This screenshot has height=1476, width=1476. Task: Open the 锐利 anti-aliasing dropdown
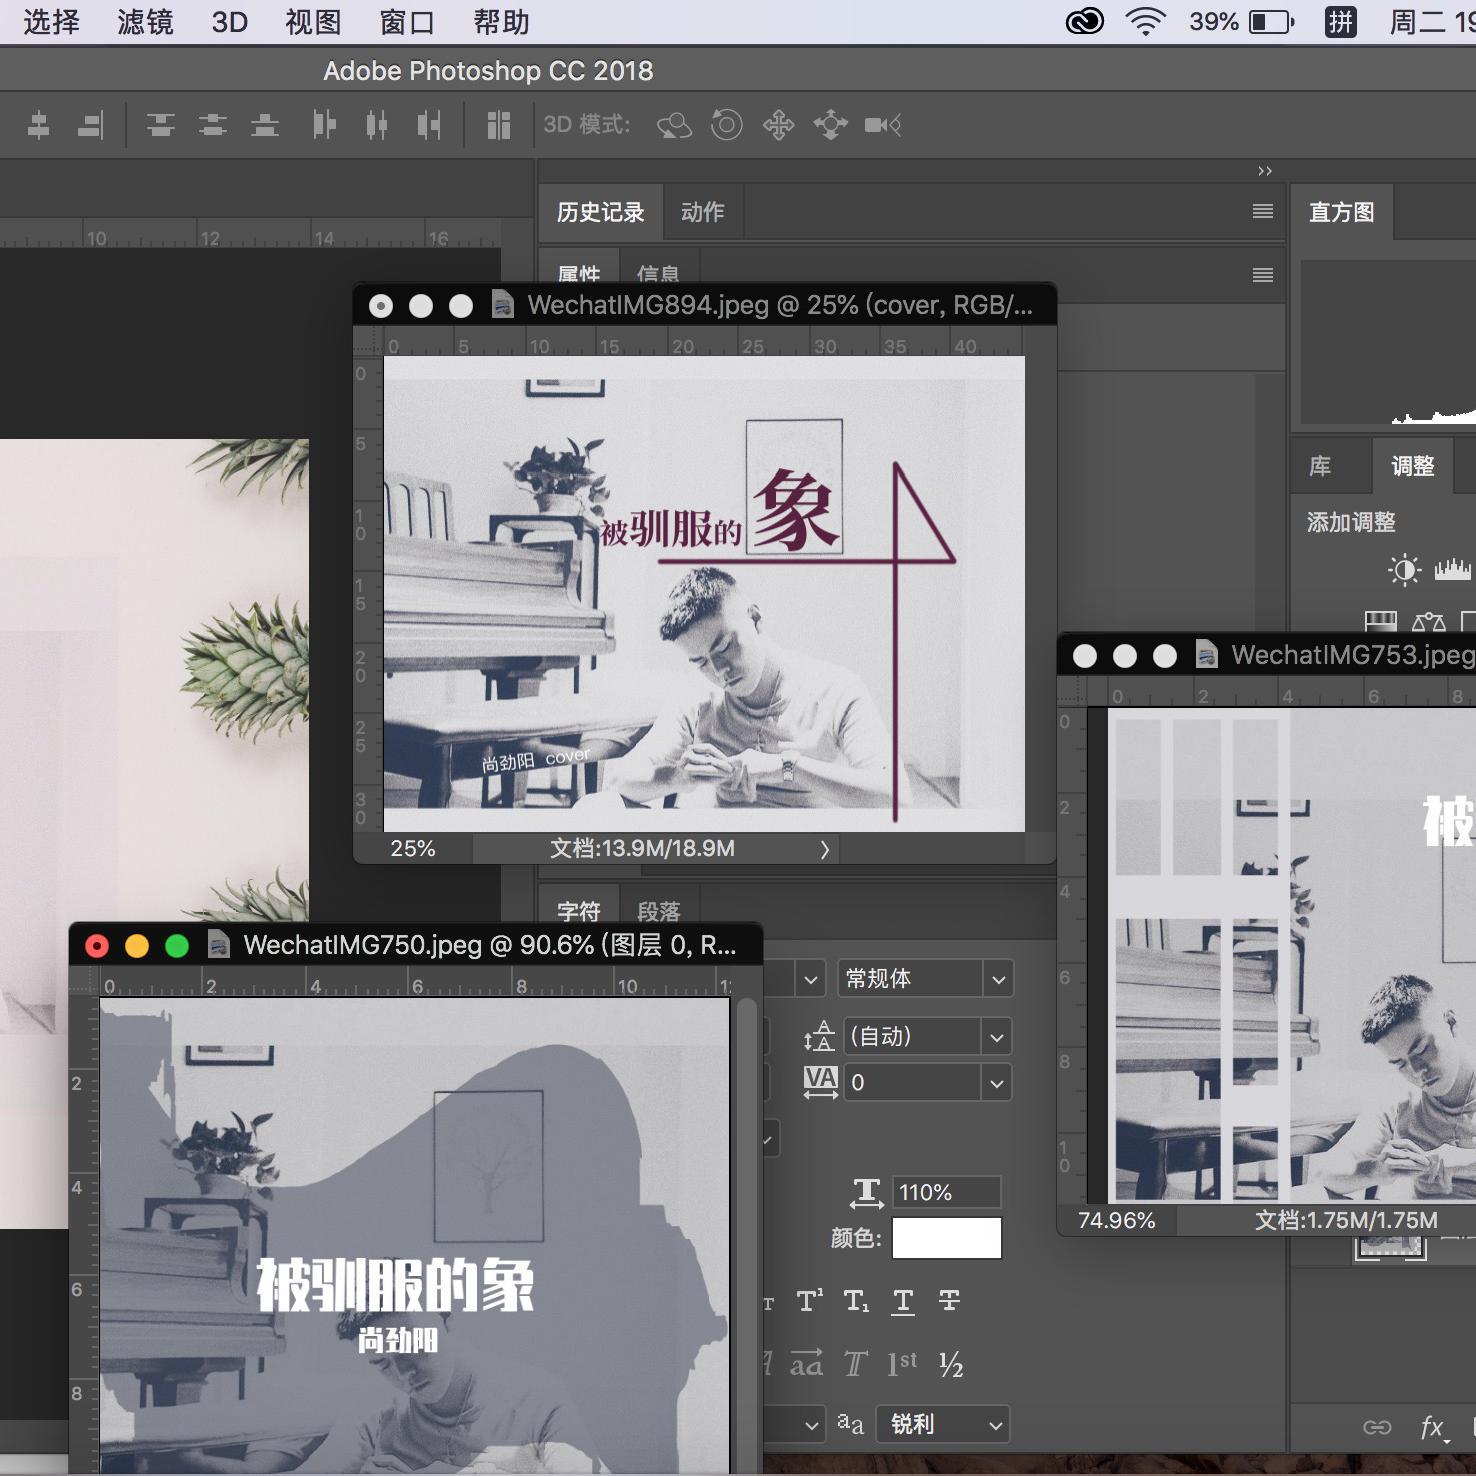point(943,1424)
